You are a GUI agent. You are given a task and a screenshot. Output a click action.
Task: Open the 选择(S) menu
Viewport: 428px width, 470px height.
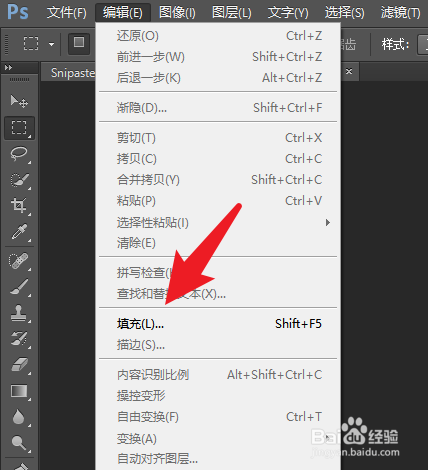344,13
